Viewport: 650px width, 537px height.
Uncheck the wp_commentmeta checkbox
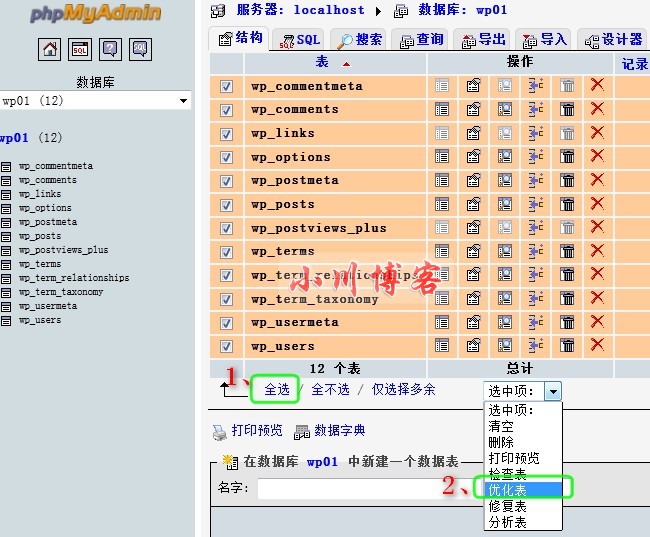tap(226, 86)
